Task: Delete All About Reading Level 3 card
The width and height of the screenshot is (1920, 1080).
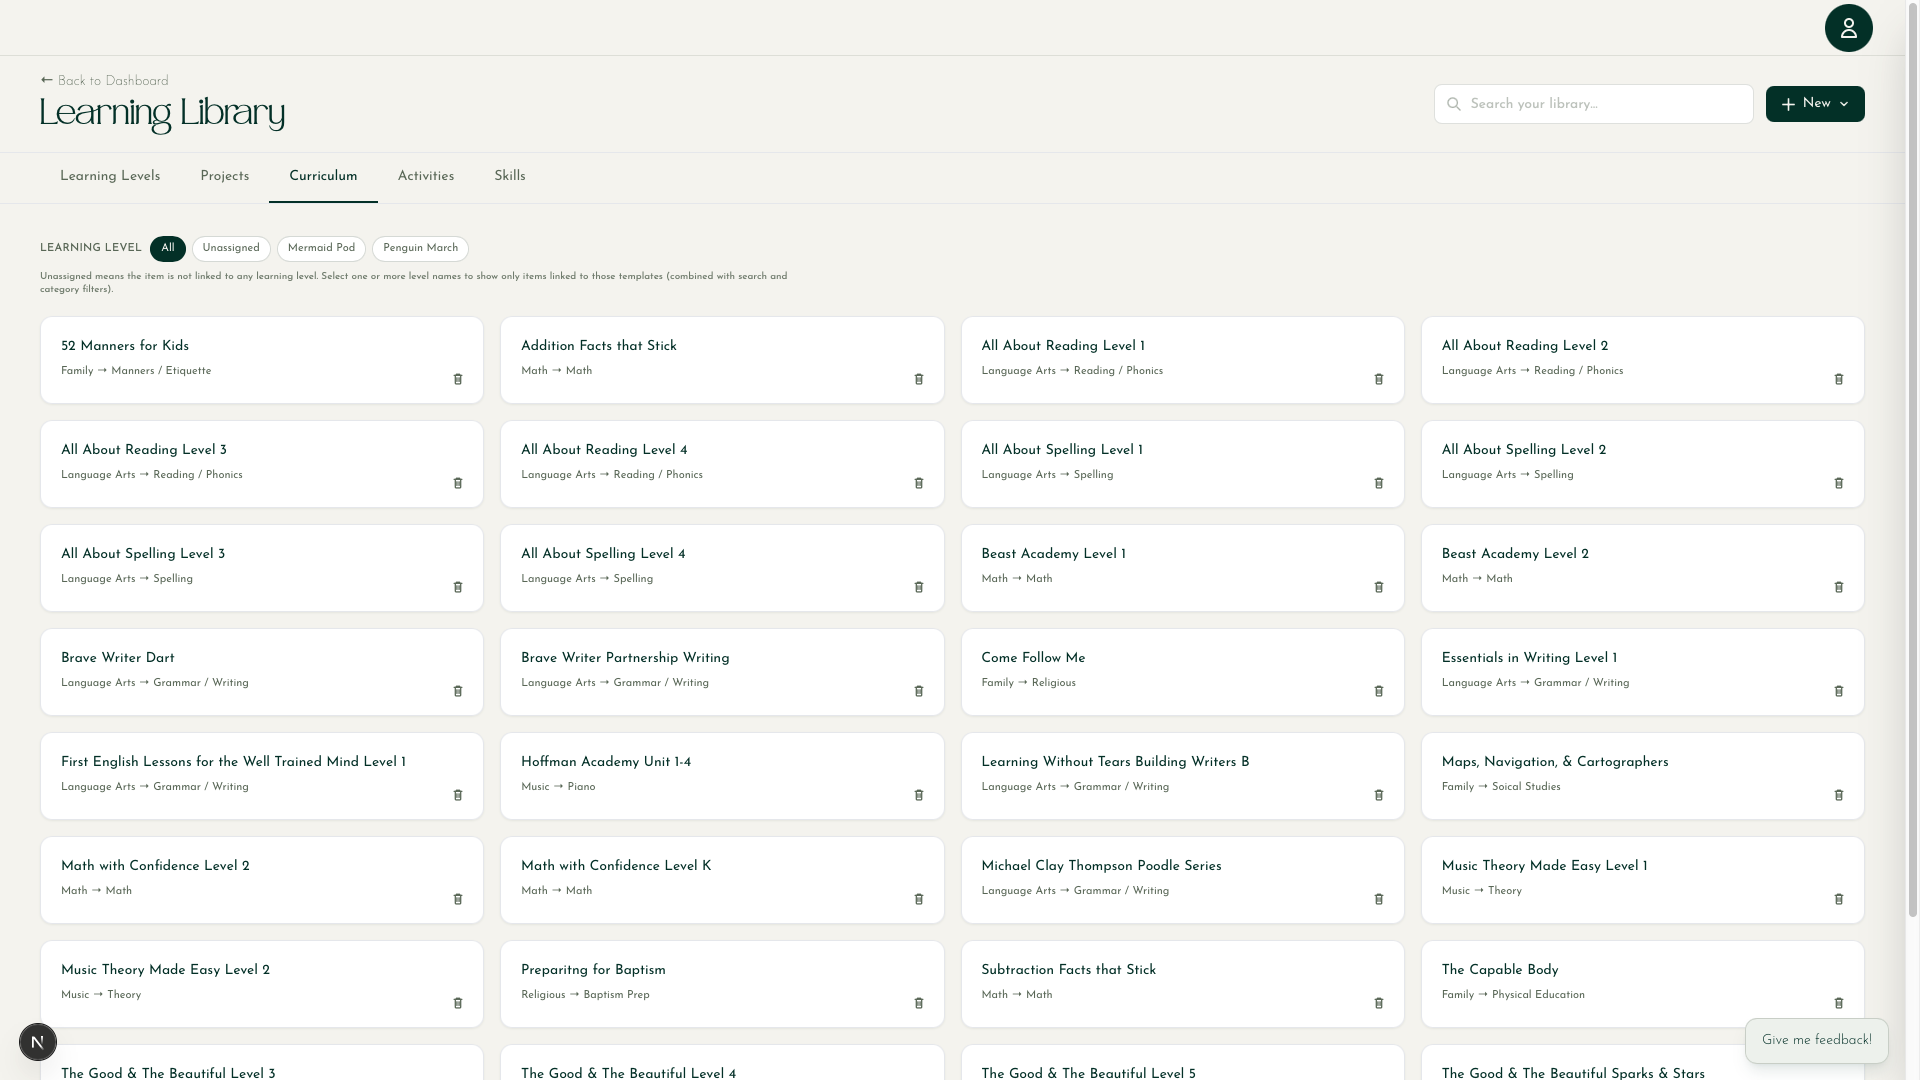Action: [458, 483]
